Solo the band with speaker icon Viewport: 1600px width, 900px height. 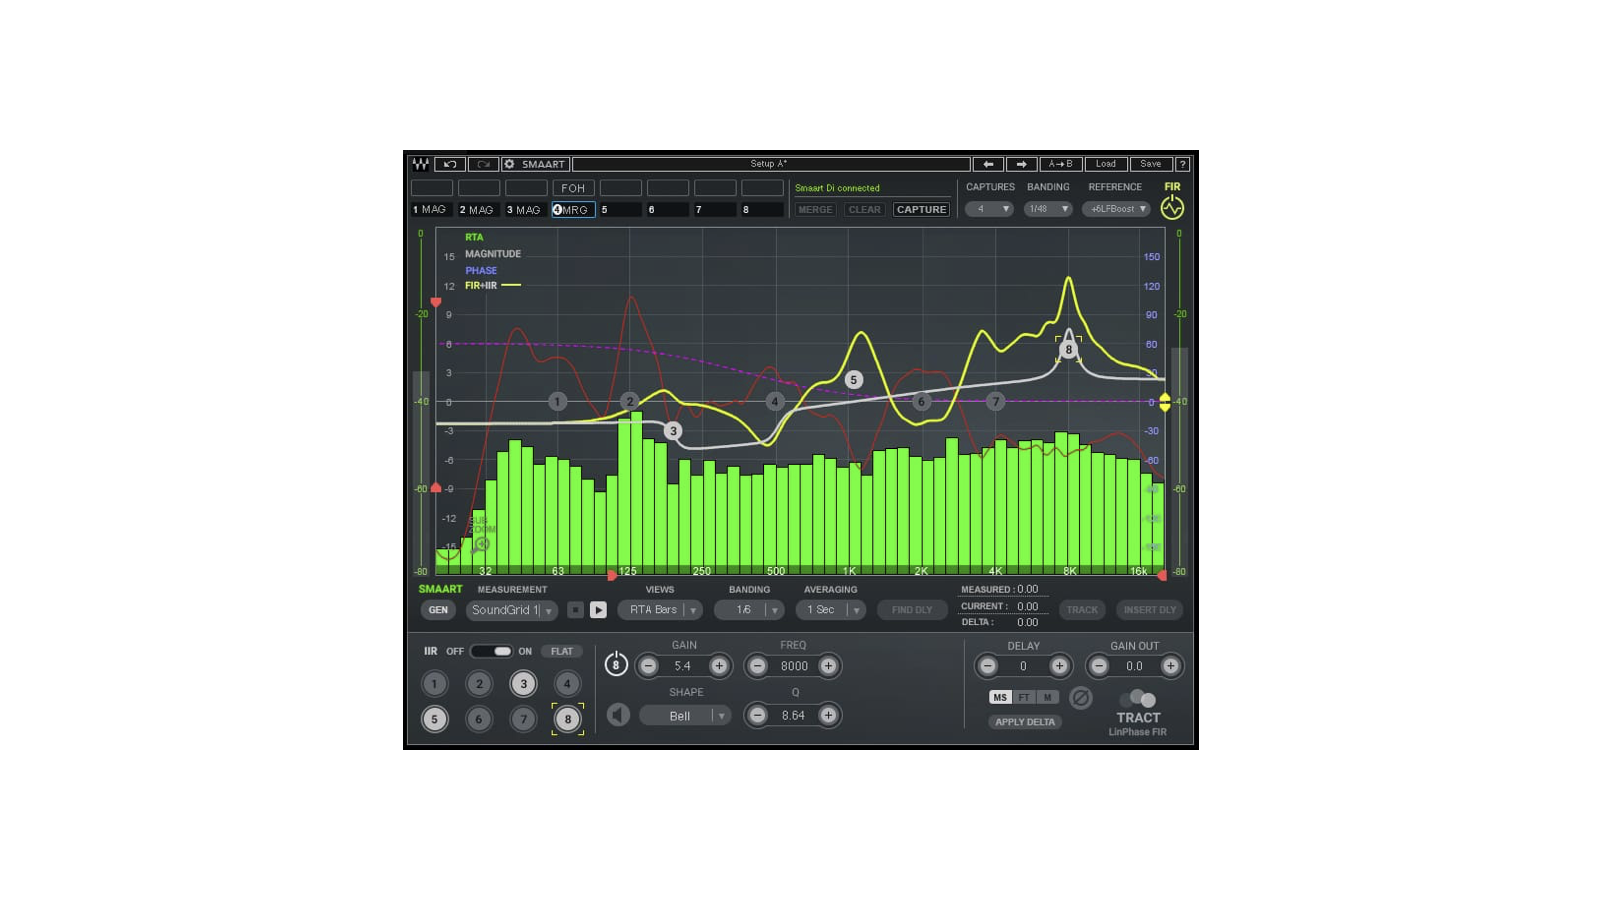618,715
